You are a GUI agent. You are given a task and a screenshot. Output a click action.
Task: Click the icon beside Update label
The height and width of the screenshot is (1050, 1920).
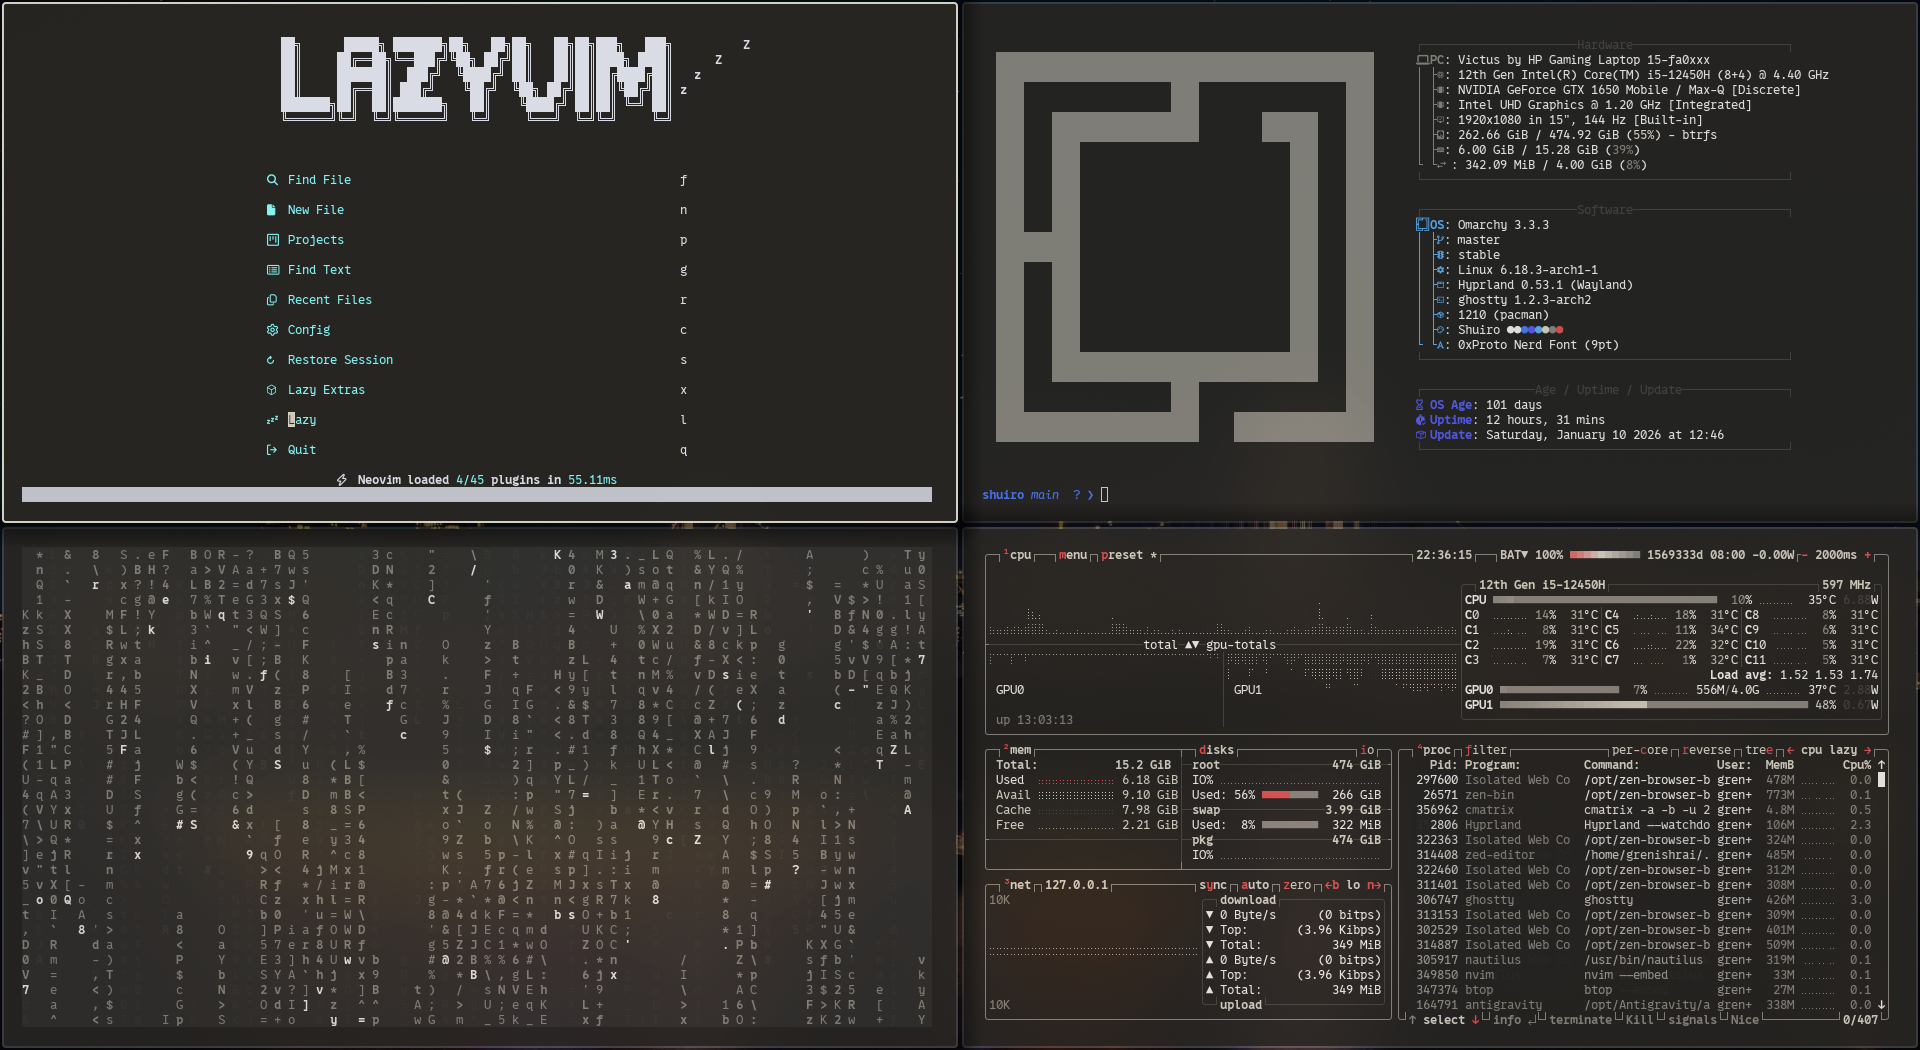(1420, 435)
